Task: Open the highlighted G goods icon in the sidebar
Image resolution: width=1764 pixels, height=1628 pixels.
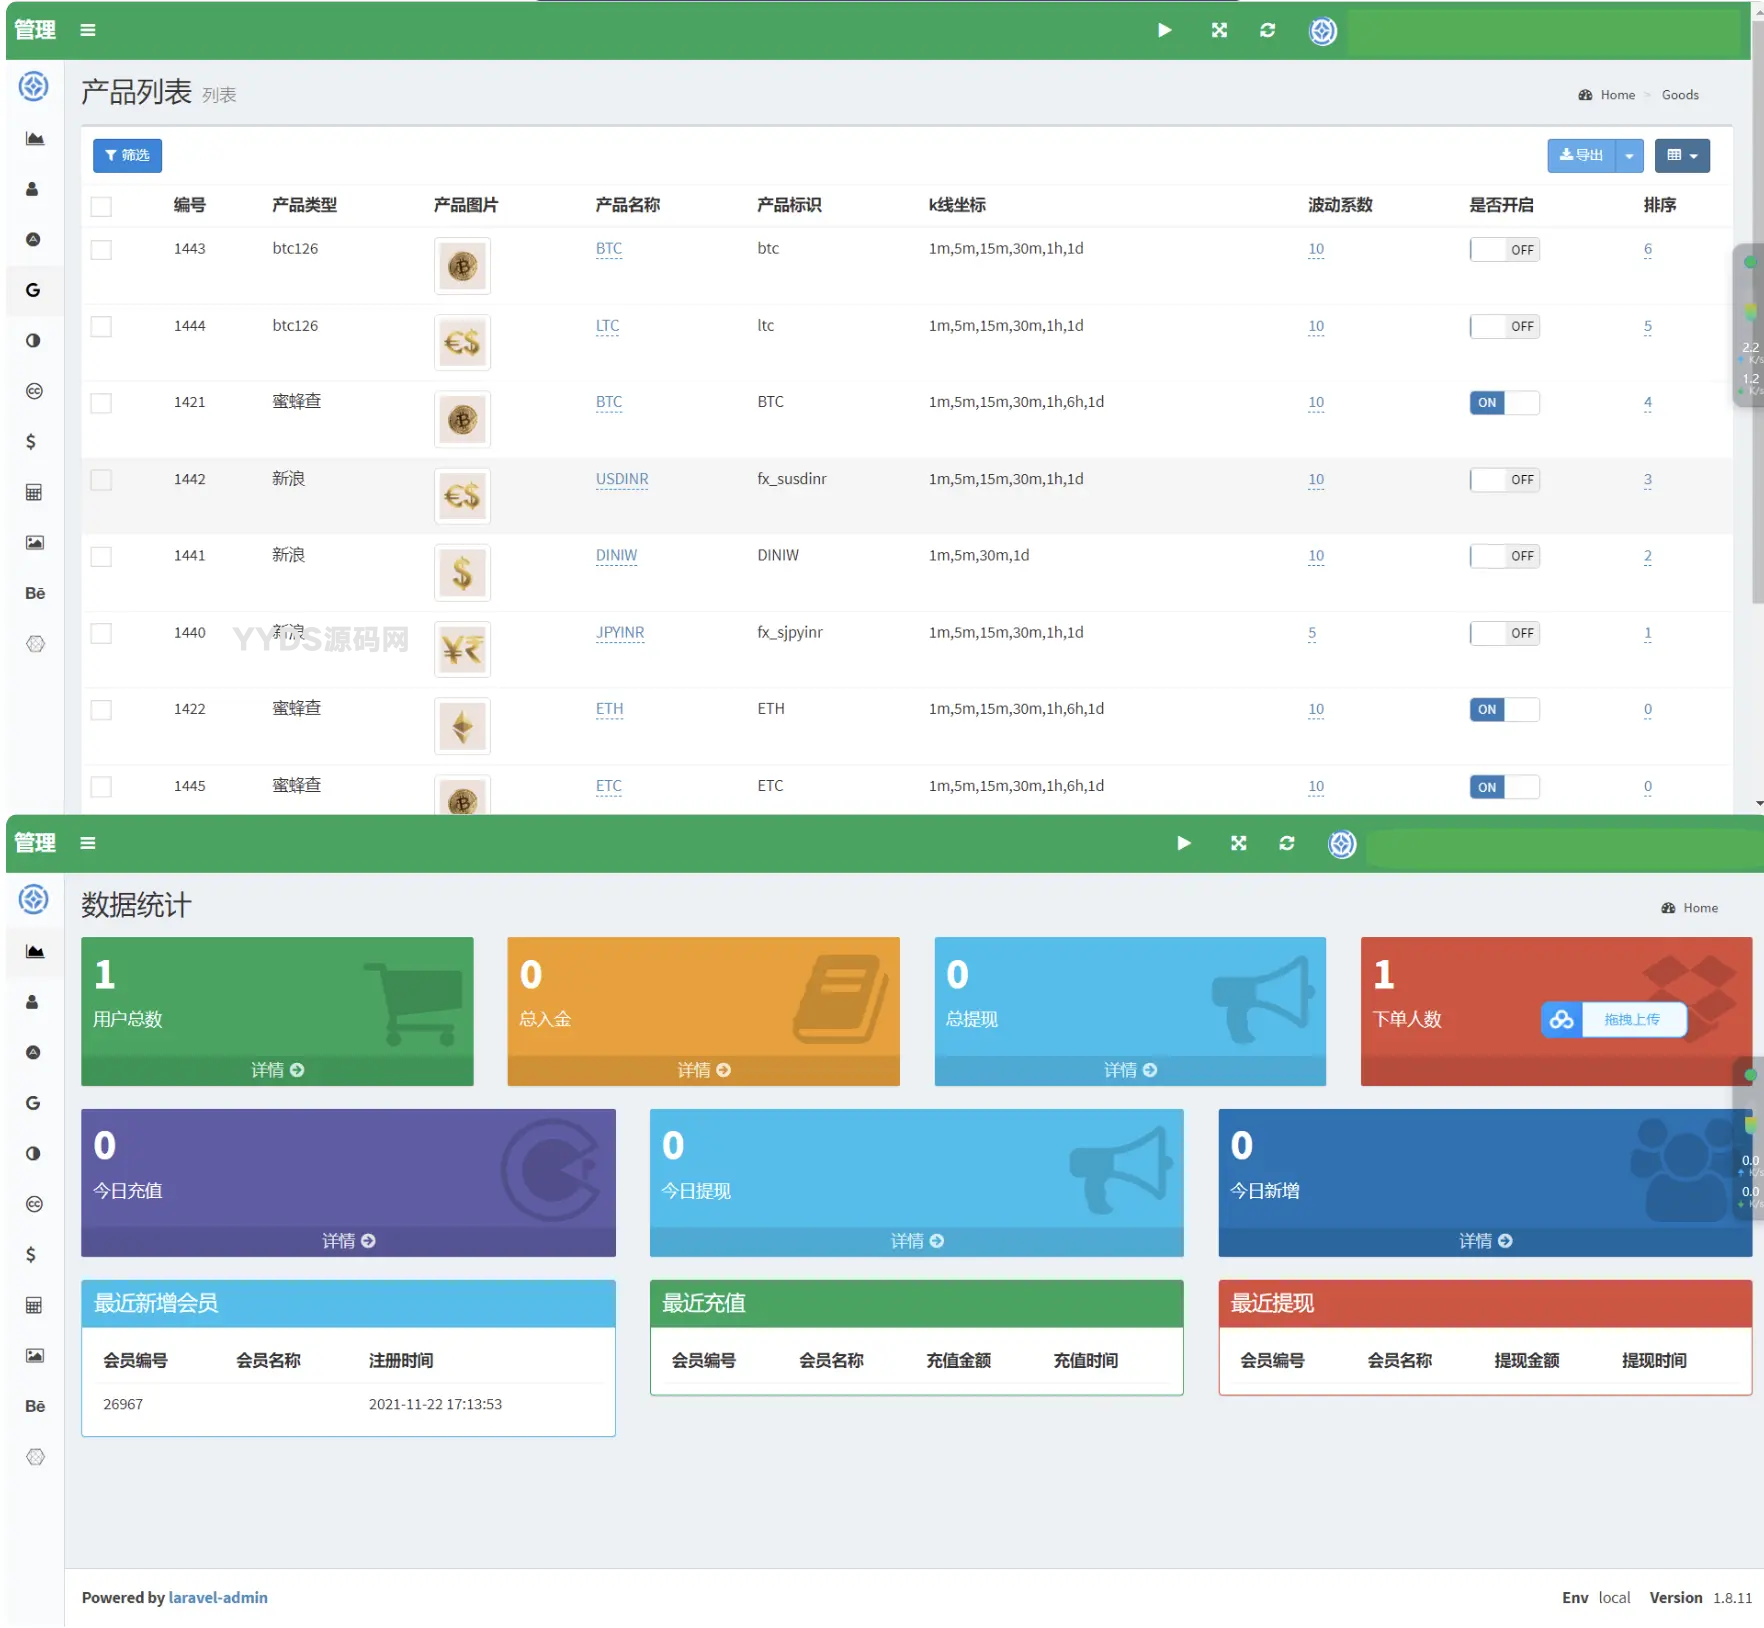Action: [x=34, y=290]
